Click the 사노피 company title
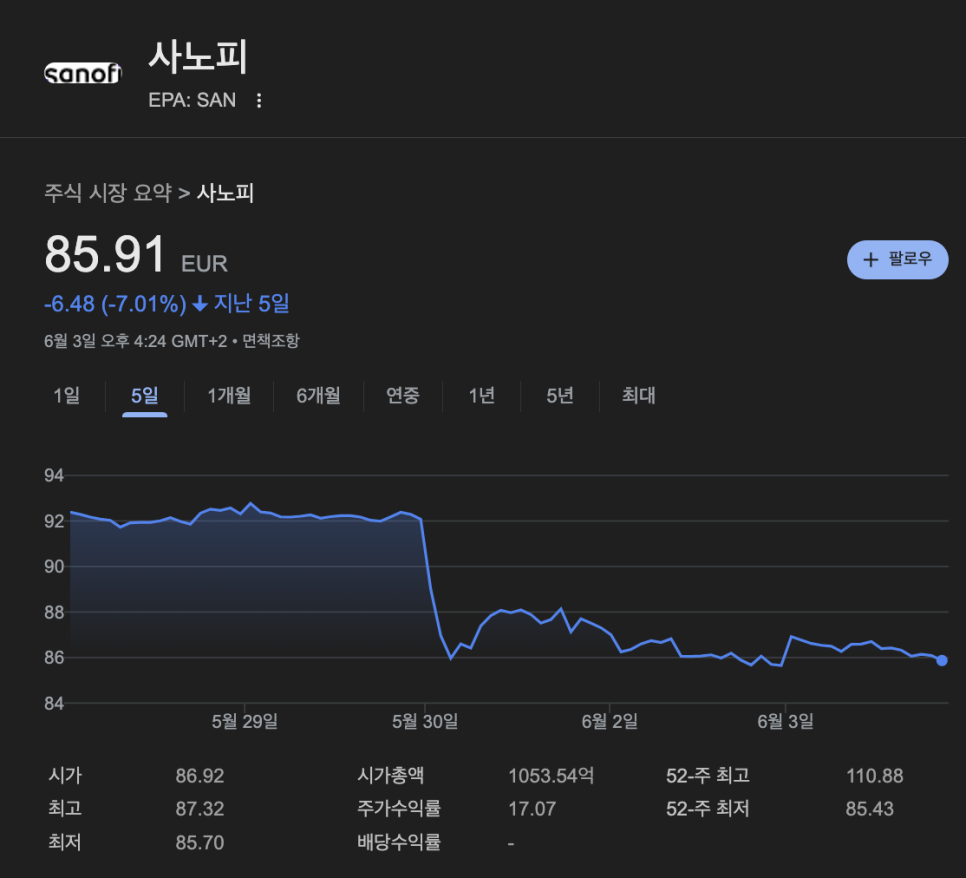Screen dimensions: 966x878 [x=198, y=57]
